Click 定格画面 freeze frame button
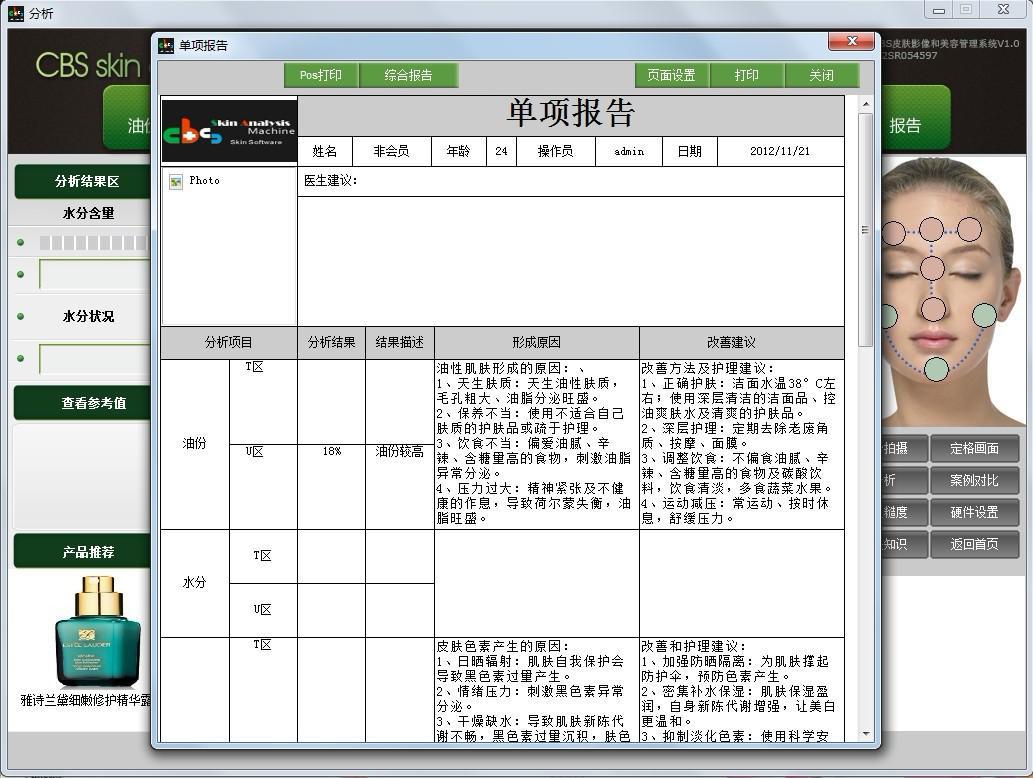 pyautogui.click(x=974, y=449)
